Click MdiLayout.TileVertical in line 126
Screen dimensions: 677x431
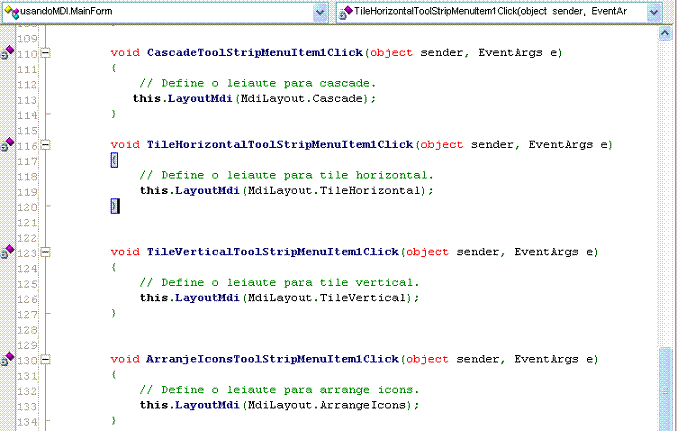(x=327, y=298)
